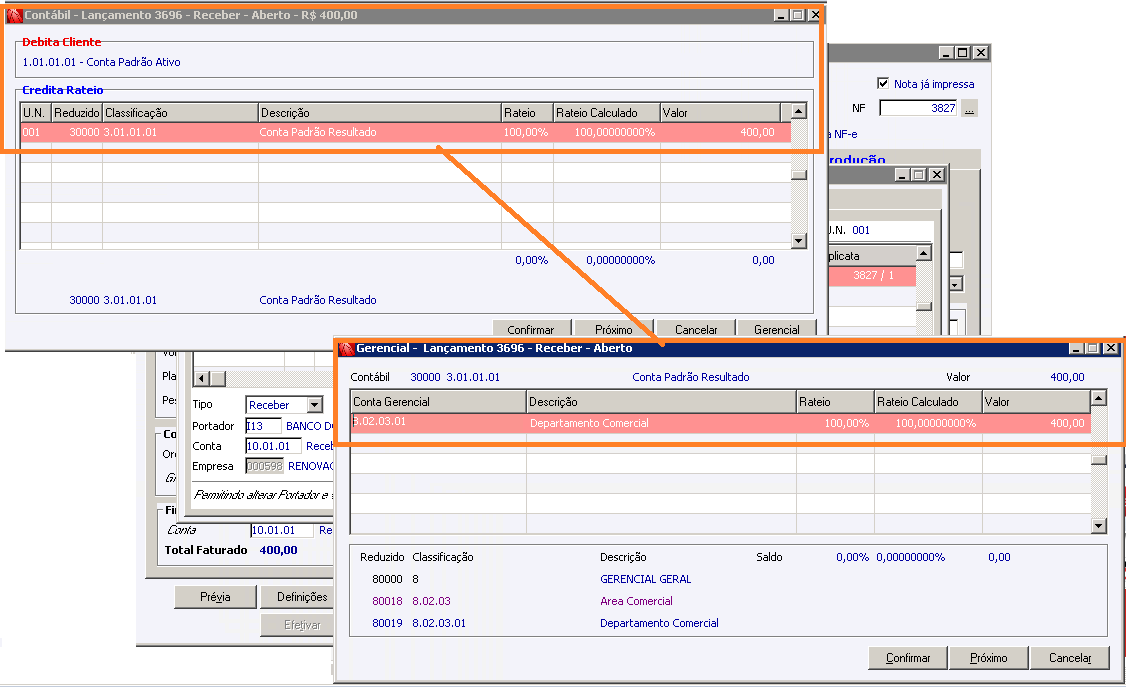Screen dimensions: 1126x687
Task: Click the up arrow of the Gerencial grid scrollbar
Action: [x=1099, y=398]
